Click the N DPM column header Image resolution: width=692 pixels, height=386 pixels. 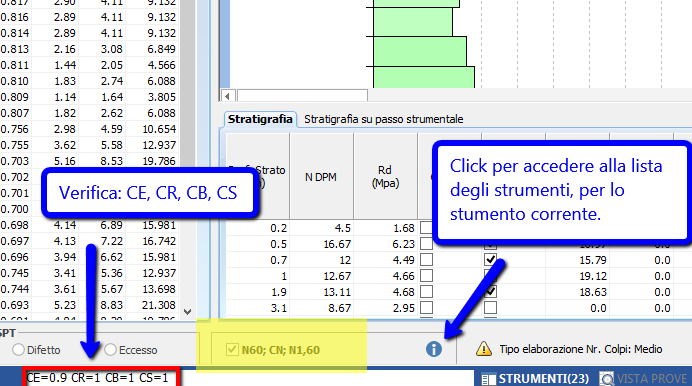coord(321,177)
